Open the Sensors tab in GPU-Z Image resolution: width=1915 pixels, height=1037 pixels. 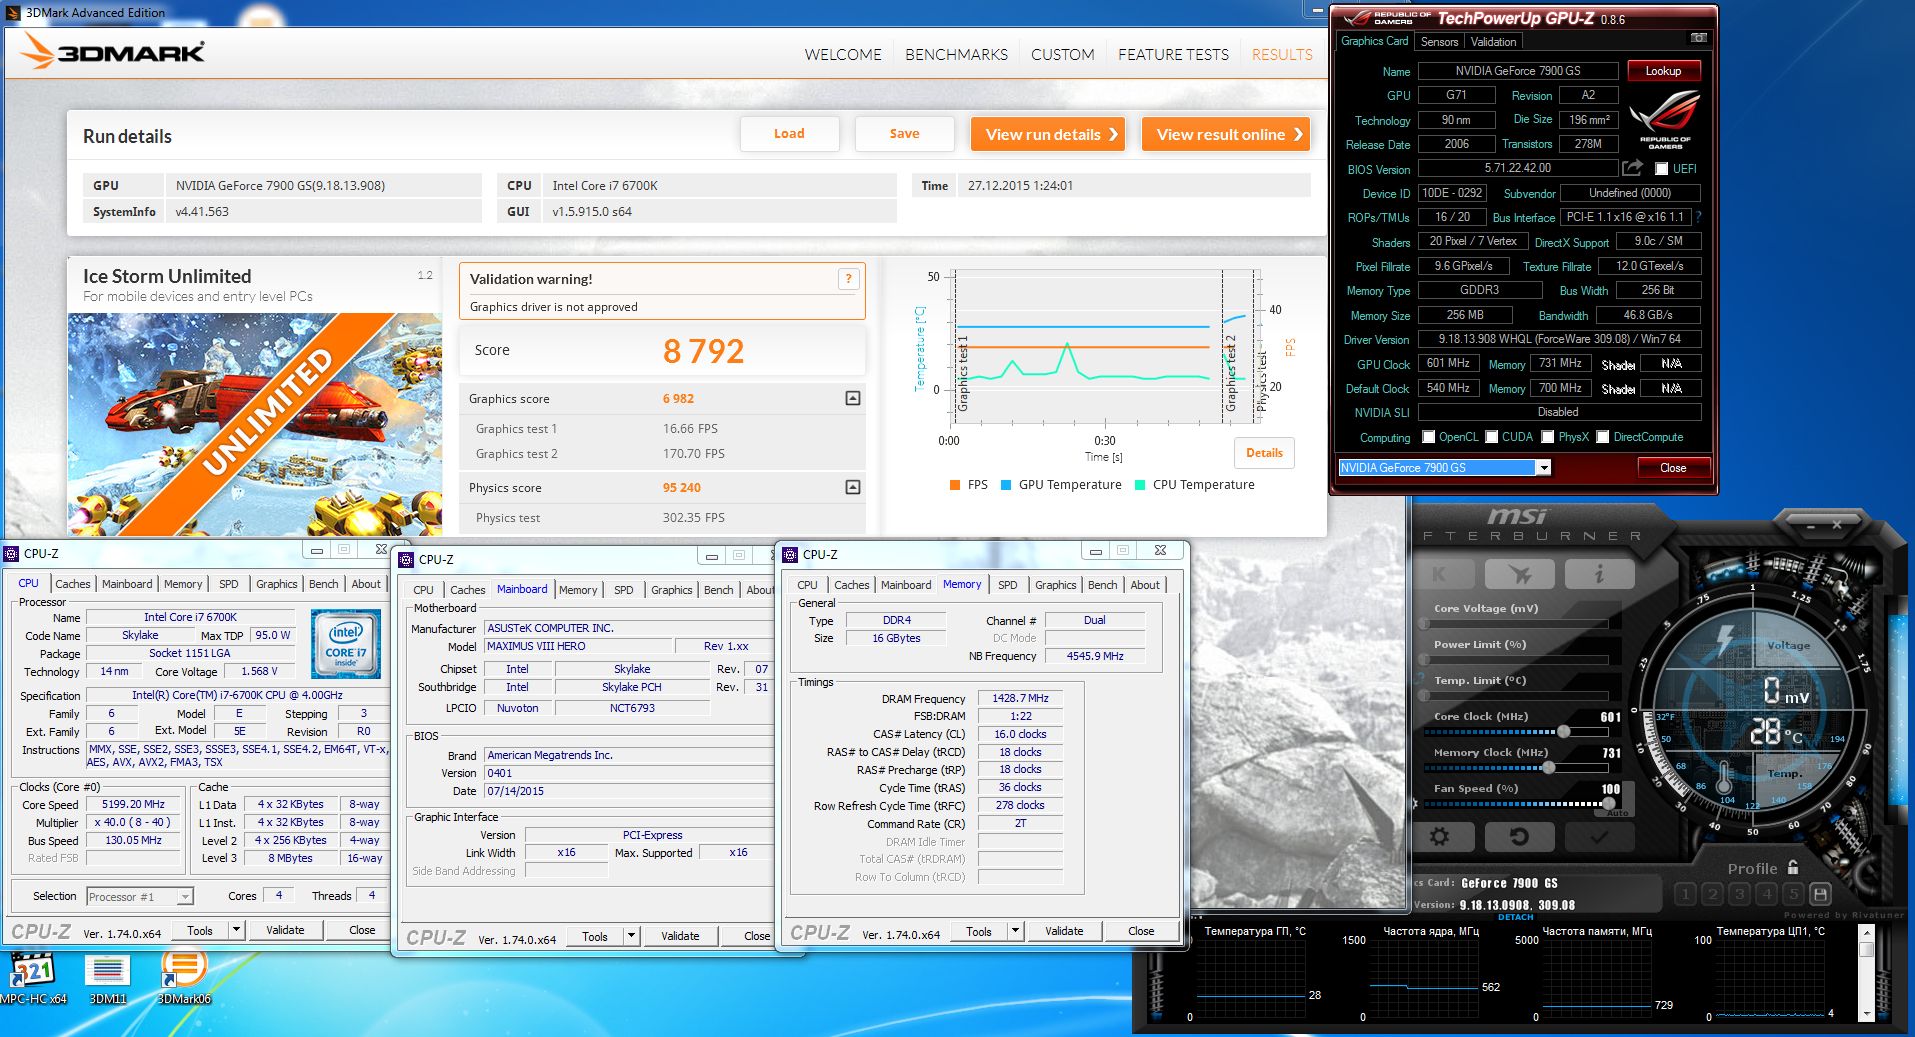1439,42
